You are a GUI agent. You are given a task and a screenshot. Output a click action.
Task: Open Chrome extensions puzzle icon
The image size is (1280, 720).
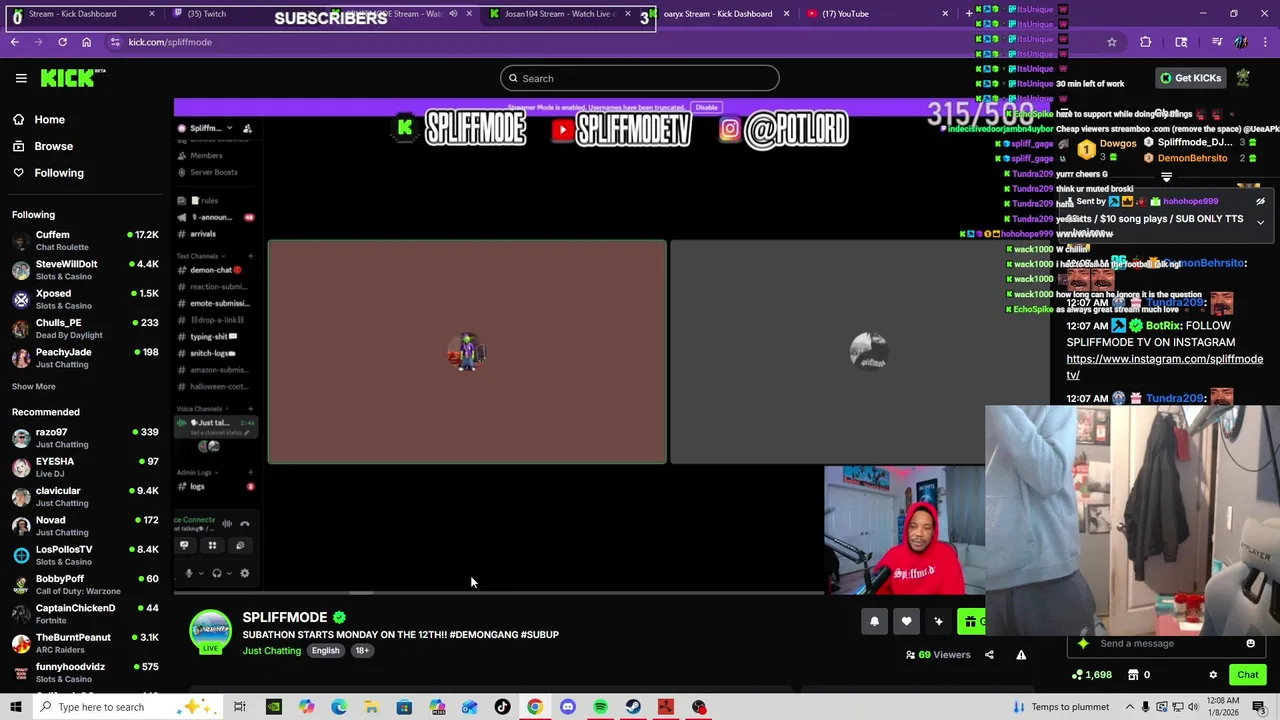click(1145, 42)
